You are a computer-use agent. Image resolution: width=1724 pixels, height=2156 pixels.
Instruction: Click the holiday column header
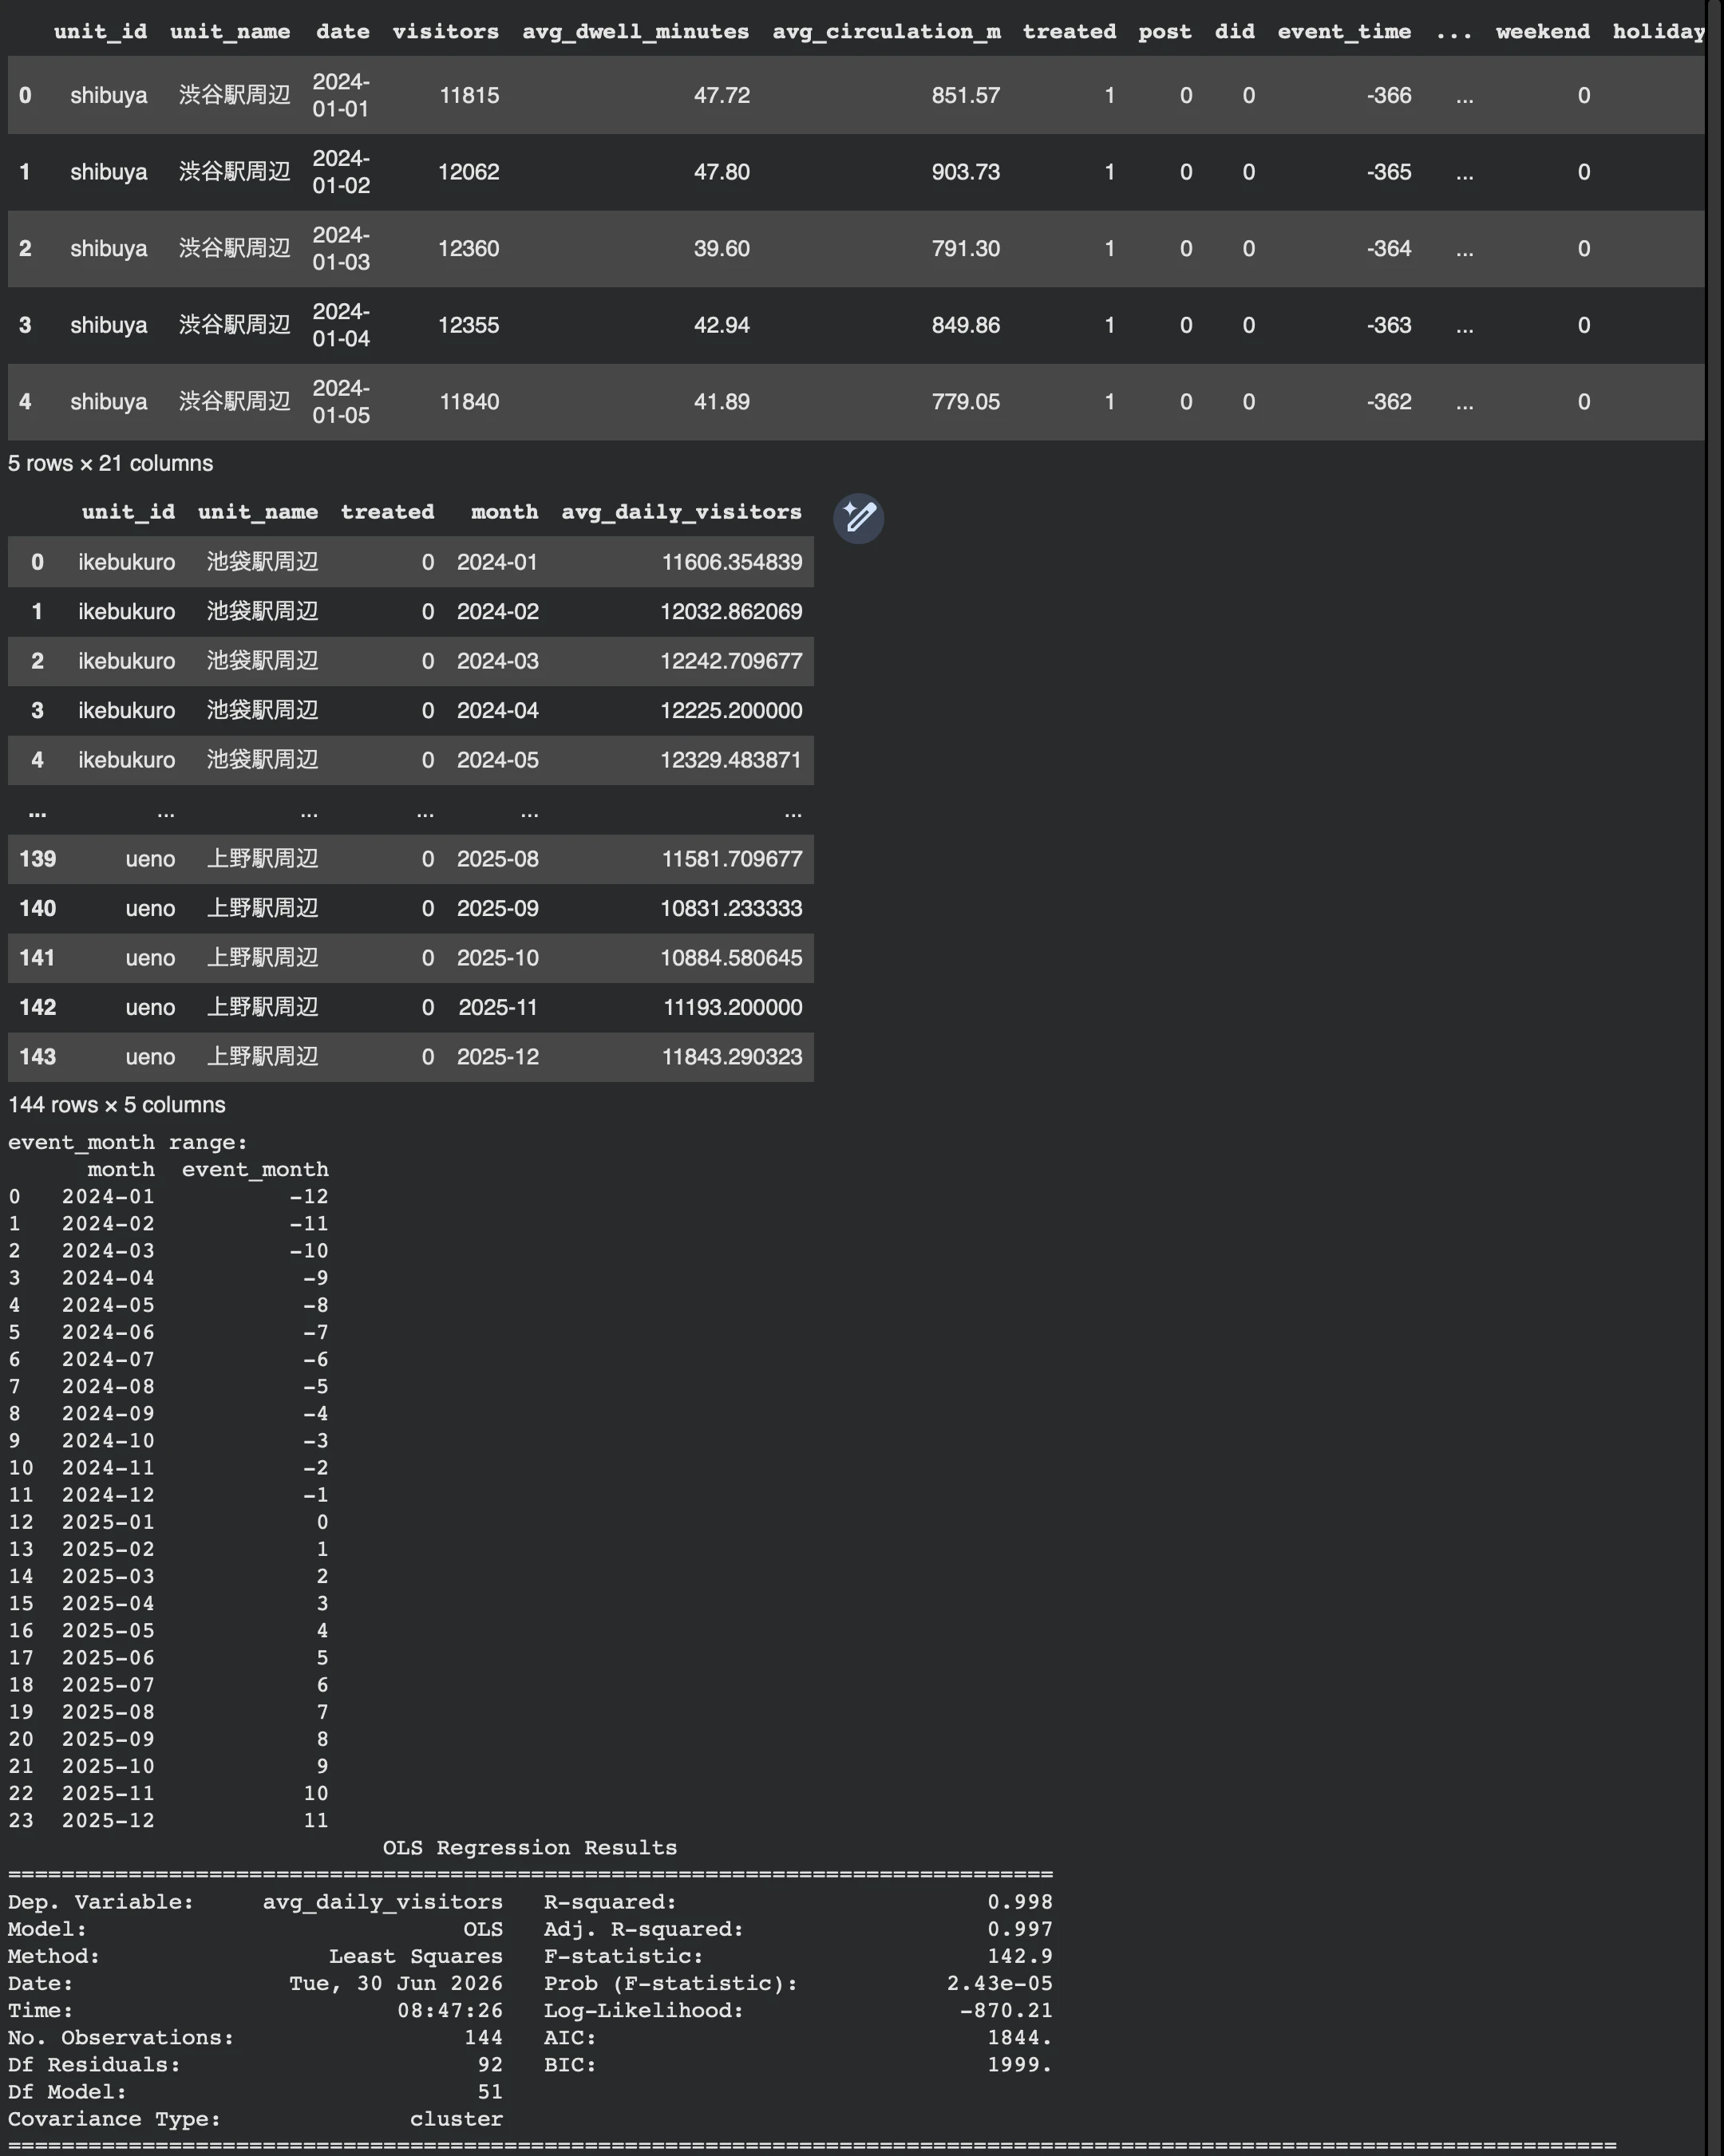[1658, 31]
